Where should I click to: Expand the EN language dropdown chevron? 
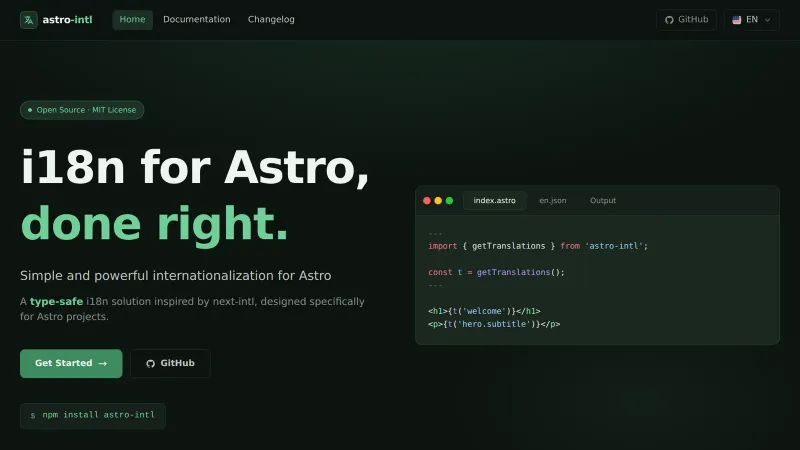tap(768, 20)
